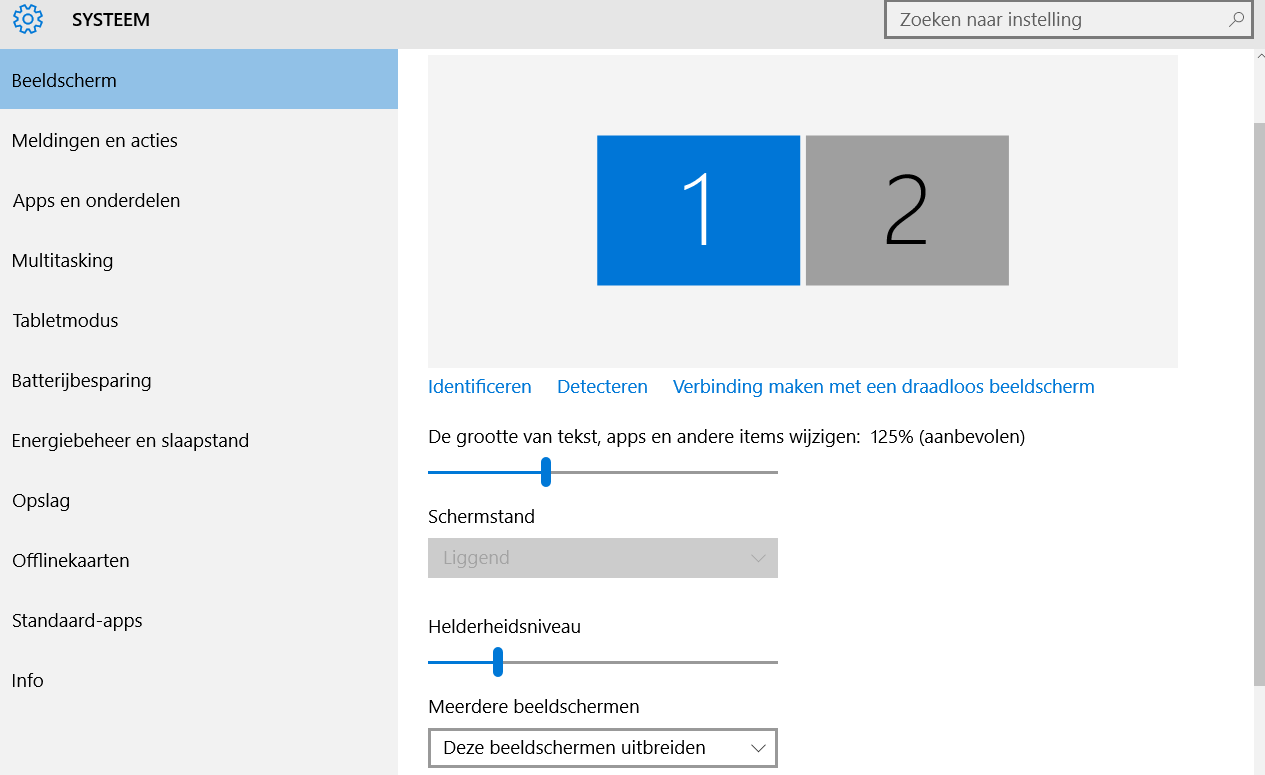Click the 'Schermstand' label

click(x=481, y=516)
